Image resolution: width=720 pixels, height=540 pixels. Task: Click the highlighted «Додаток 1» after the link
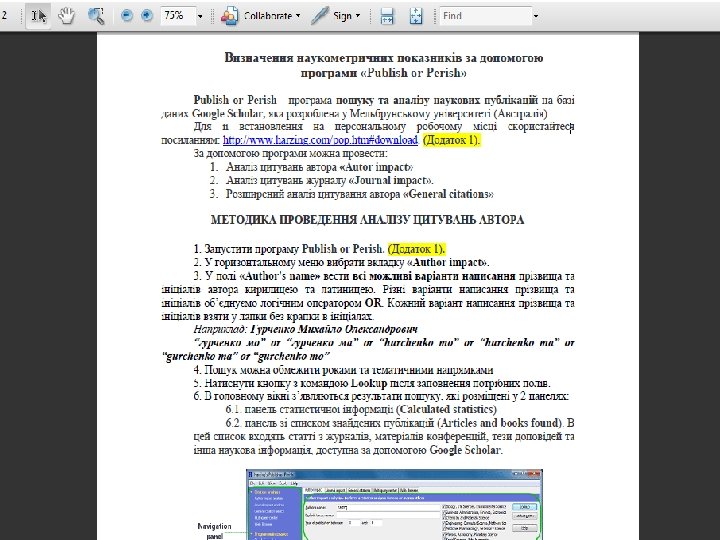coord(451,140)
